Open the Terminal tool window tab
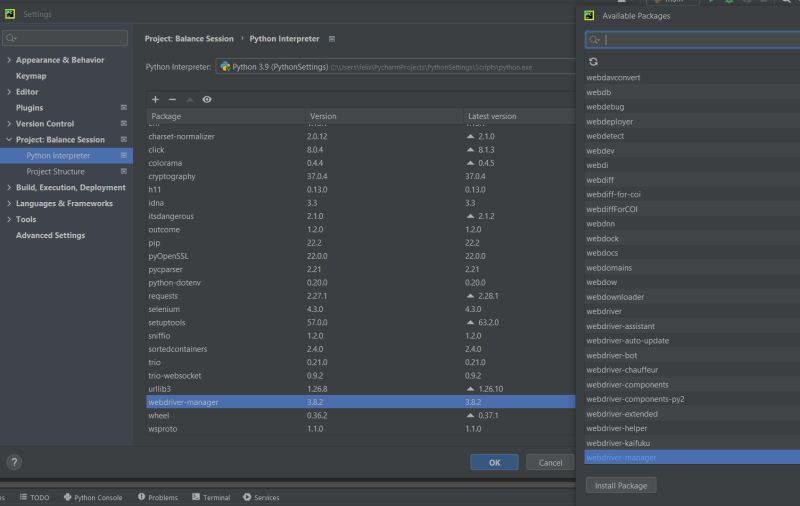The image size is (800, 506). [211, 497]
